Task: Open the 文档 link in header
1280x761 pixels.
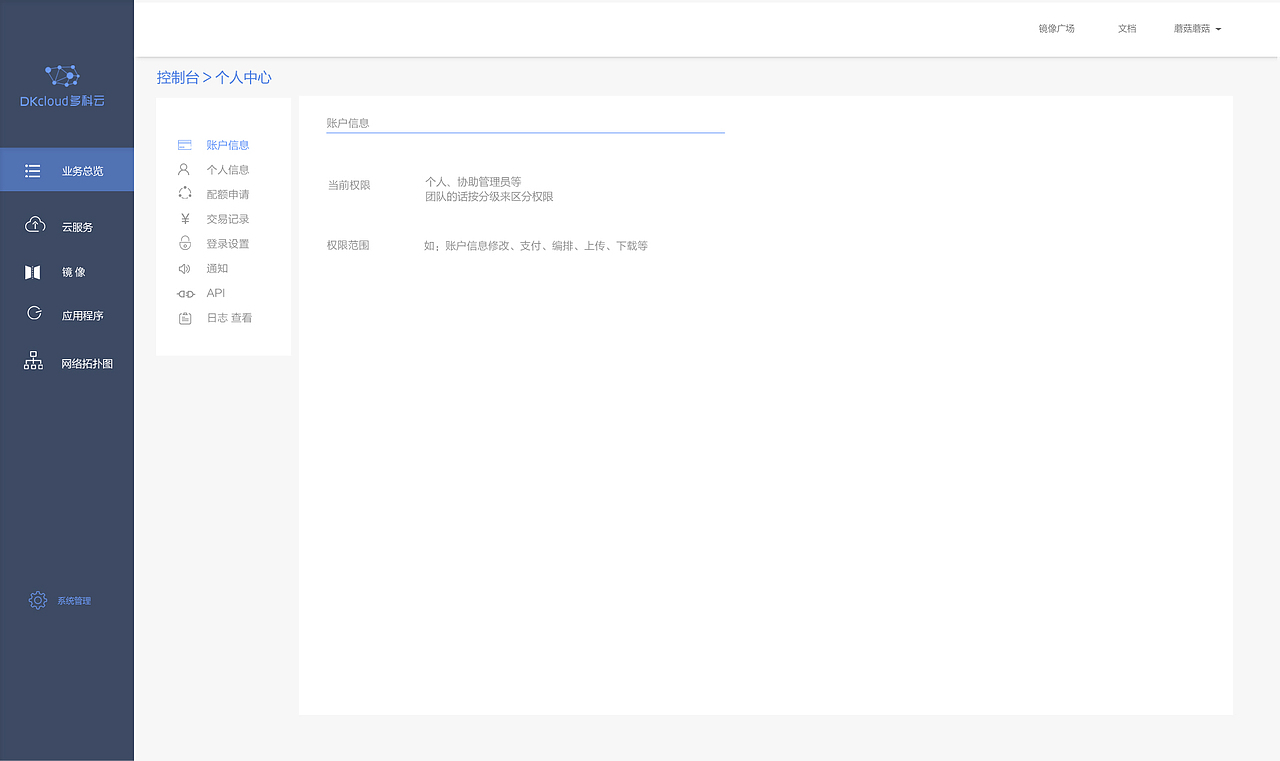Action: [x=1127, y=29]
